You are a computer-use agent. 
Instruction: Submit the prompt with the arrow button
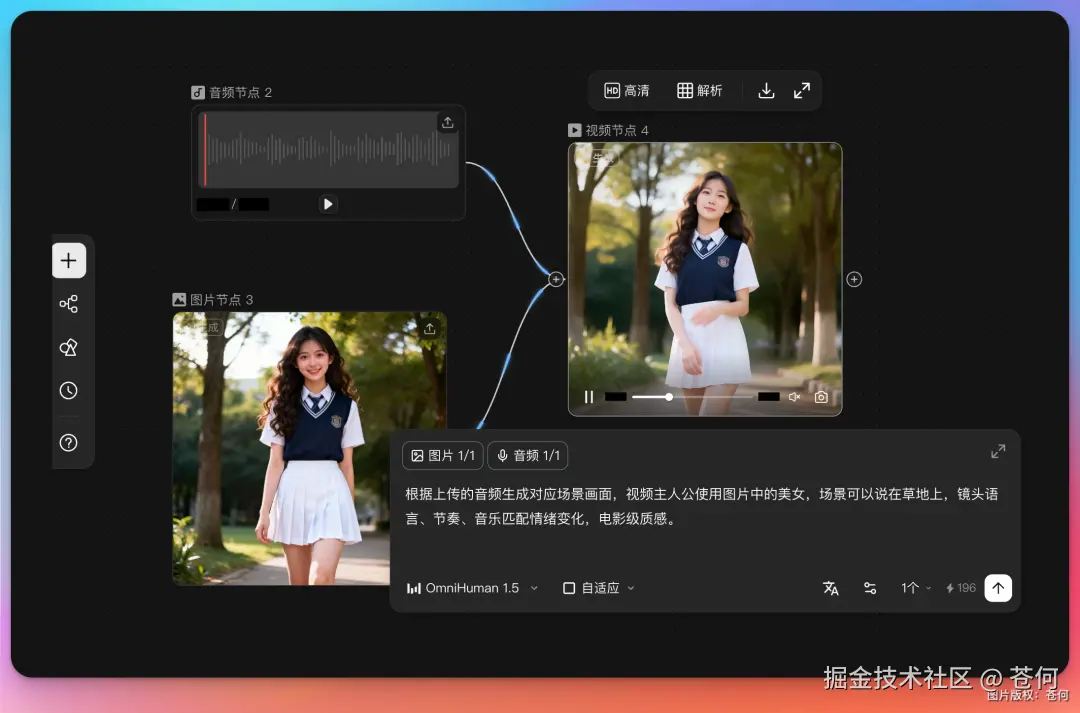pyautogui.click(x=997, y=588)
